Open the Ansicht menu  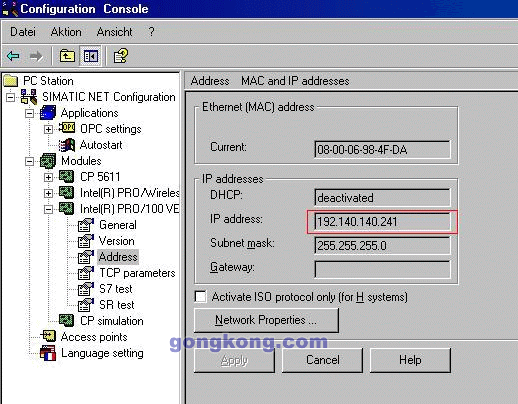pyautogui.click(x=114, y=32)
